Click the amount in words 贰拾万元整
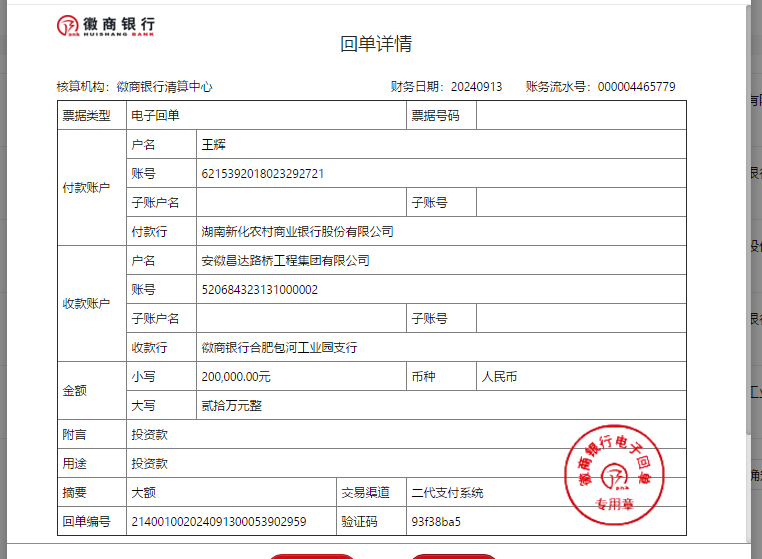The height and width of the screenshot is (559, 762). pyautogui.click(x=232, y=406)
